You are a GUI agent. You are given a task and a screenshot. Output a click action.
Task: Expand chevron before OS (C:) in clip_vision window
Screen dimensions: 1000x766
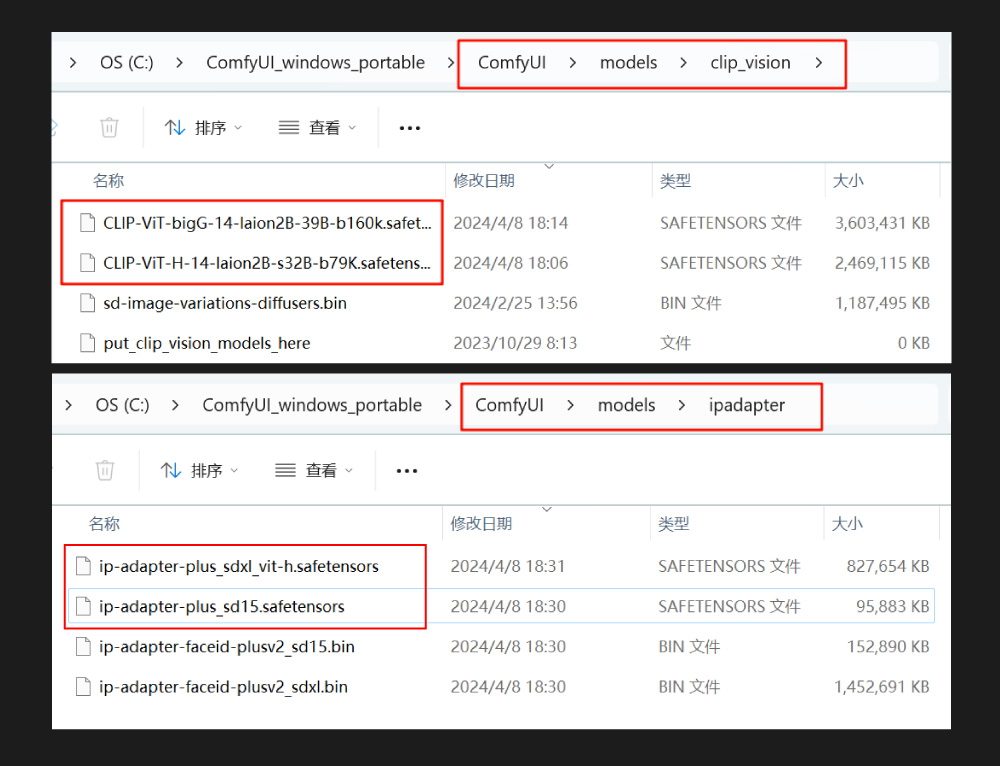(x=73, y=63)
